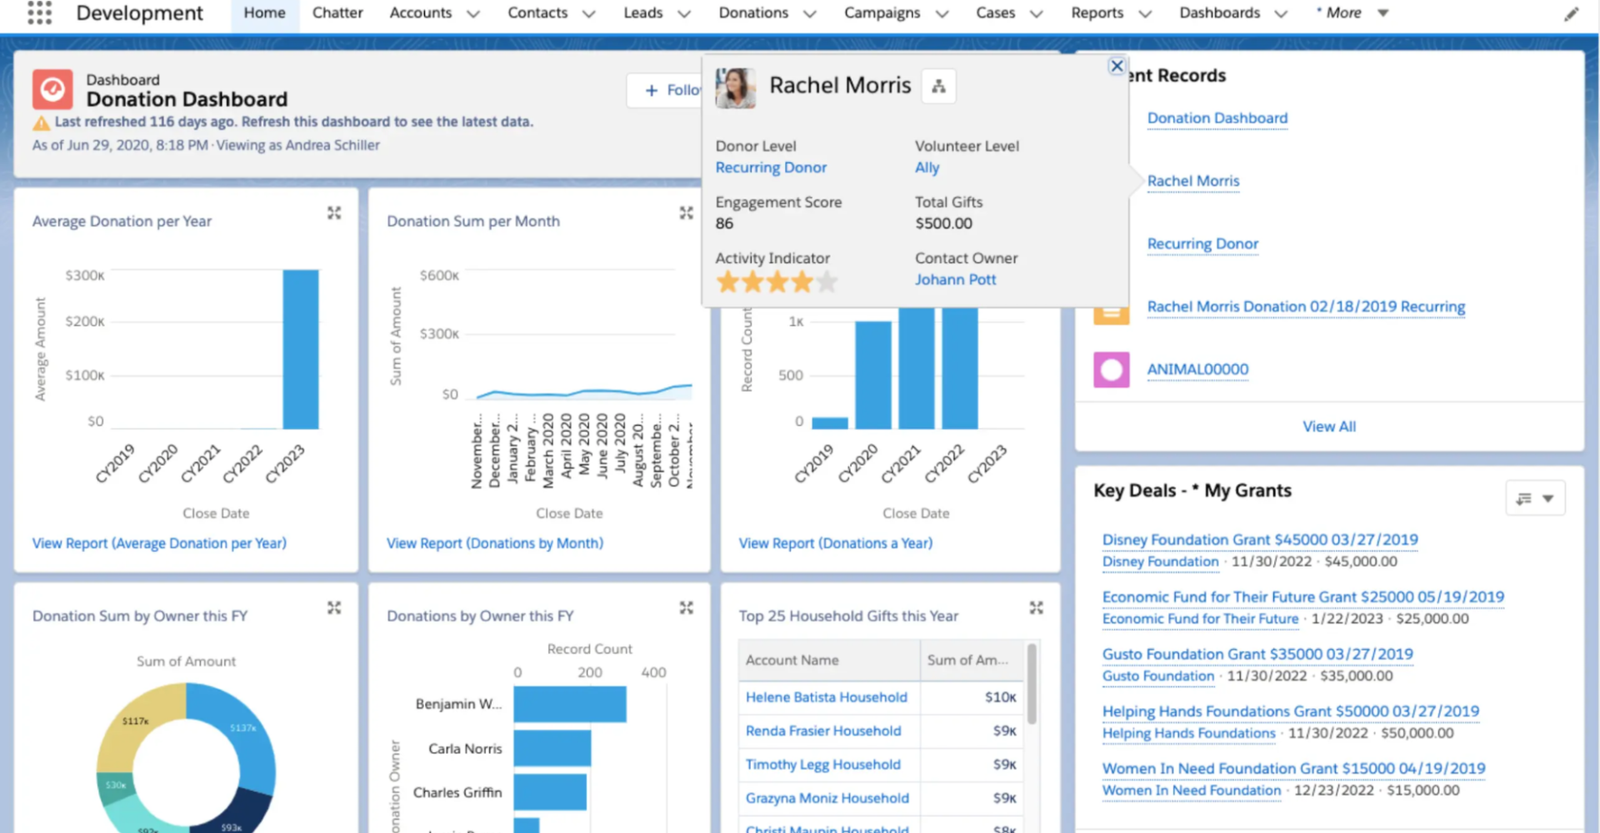Click the refresh warning triangle icon

[x=41, y=123]
